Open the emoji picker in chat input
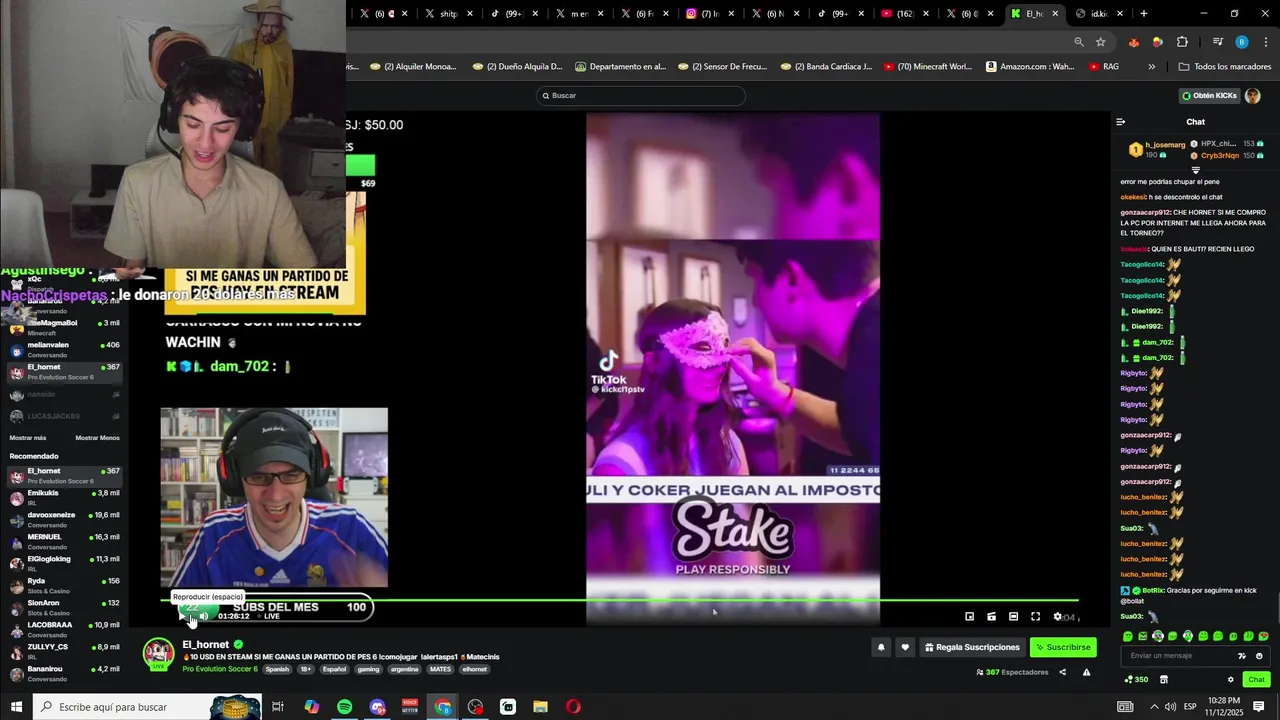The width and height of the screenshot is (1280, 720). [1259, 656]
